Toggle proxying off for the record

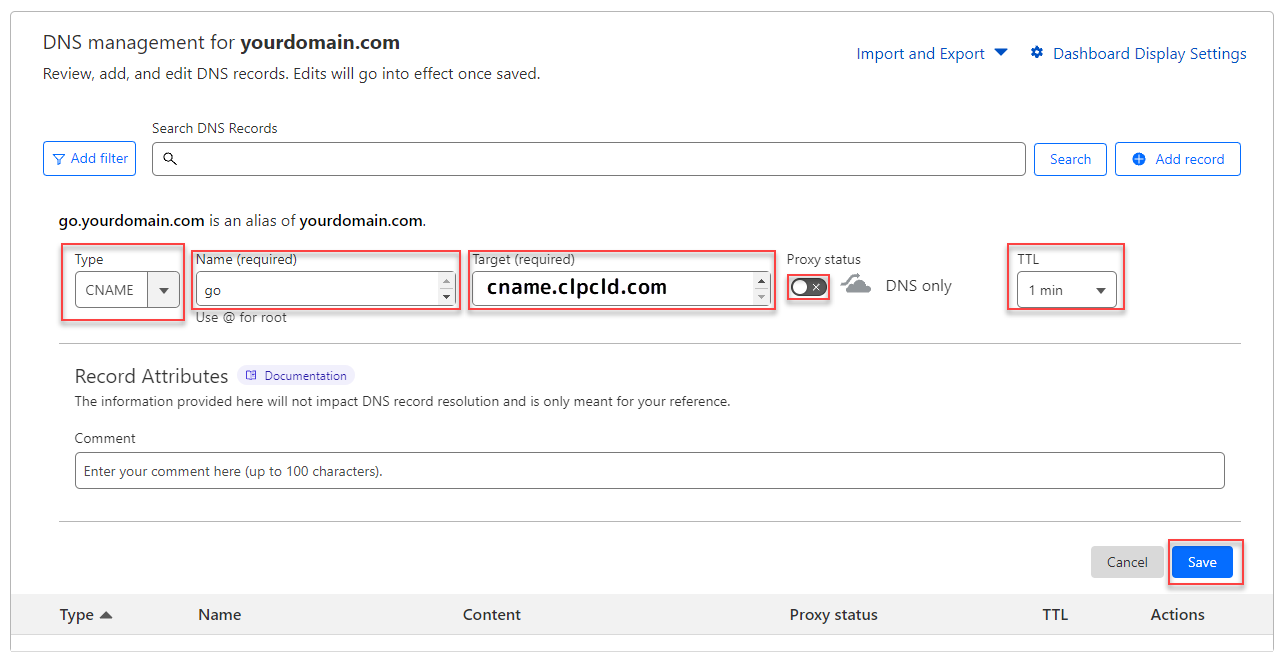click(x=808, y=286)
